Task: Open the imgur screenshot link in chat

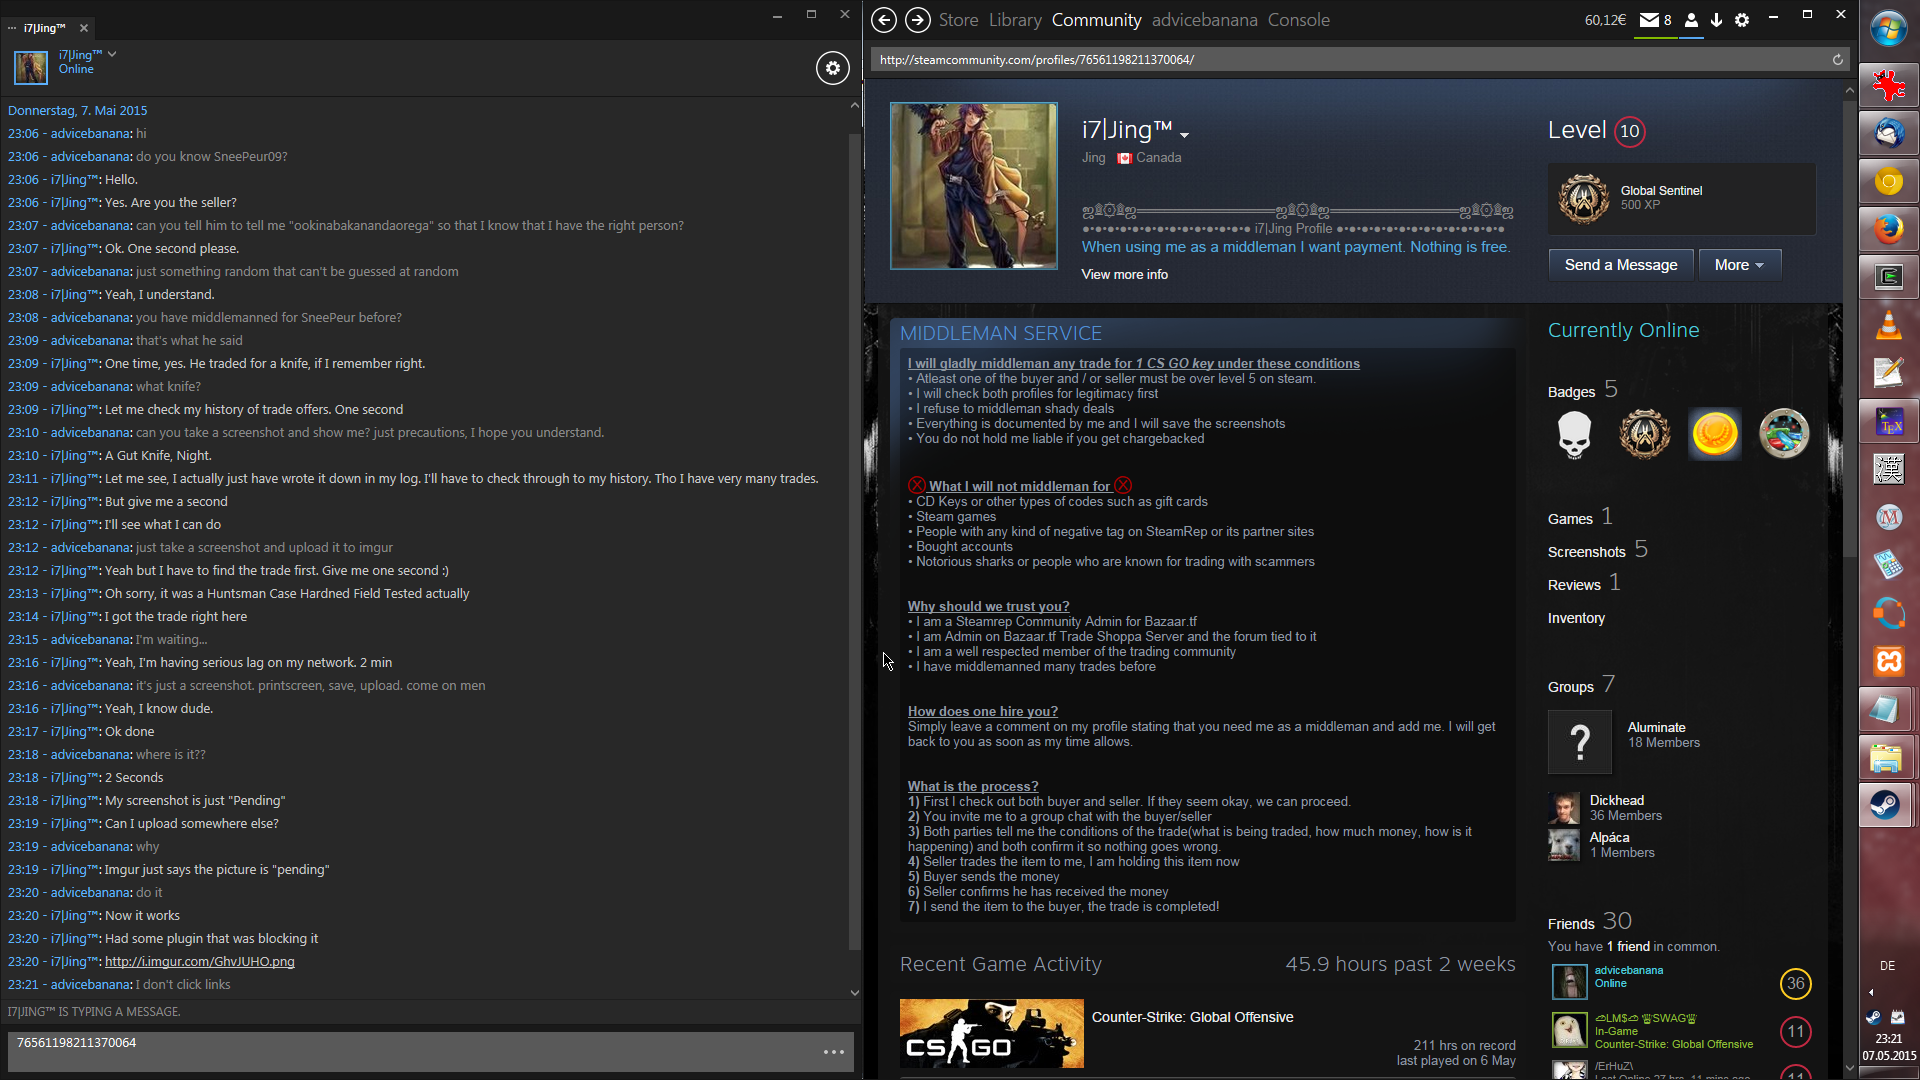Action: pos(199,962)
